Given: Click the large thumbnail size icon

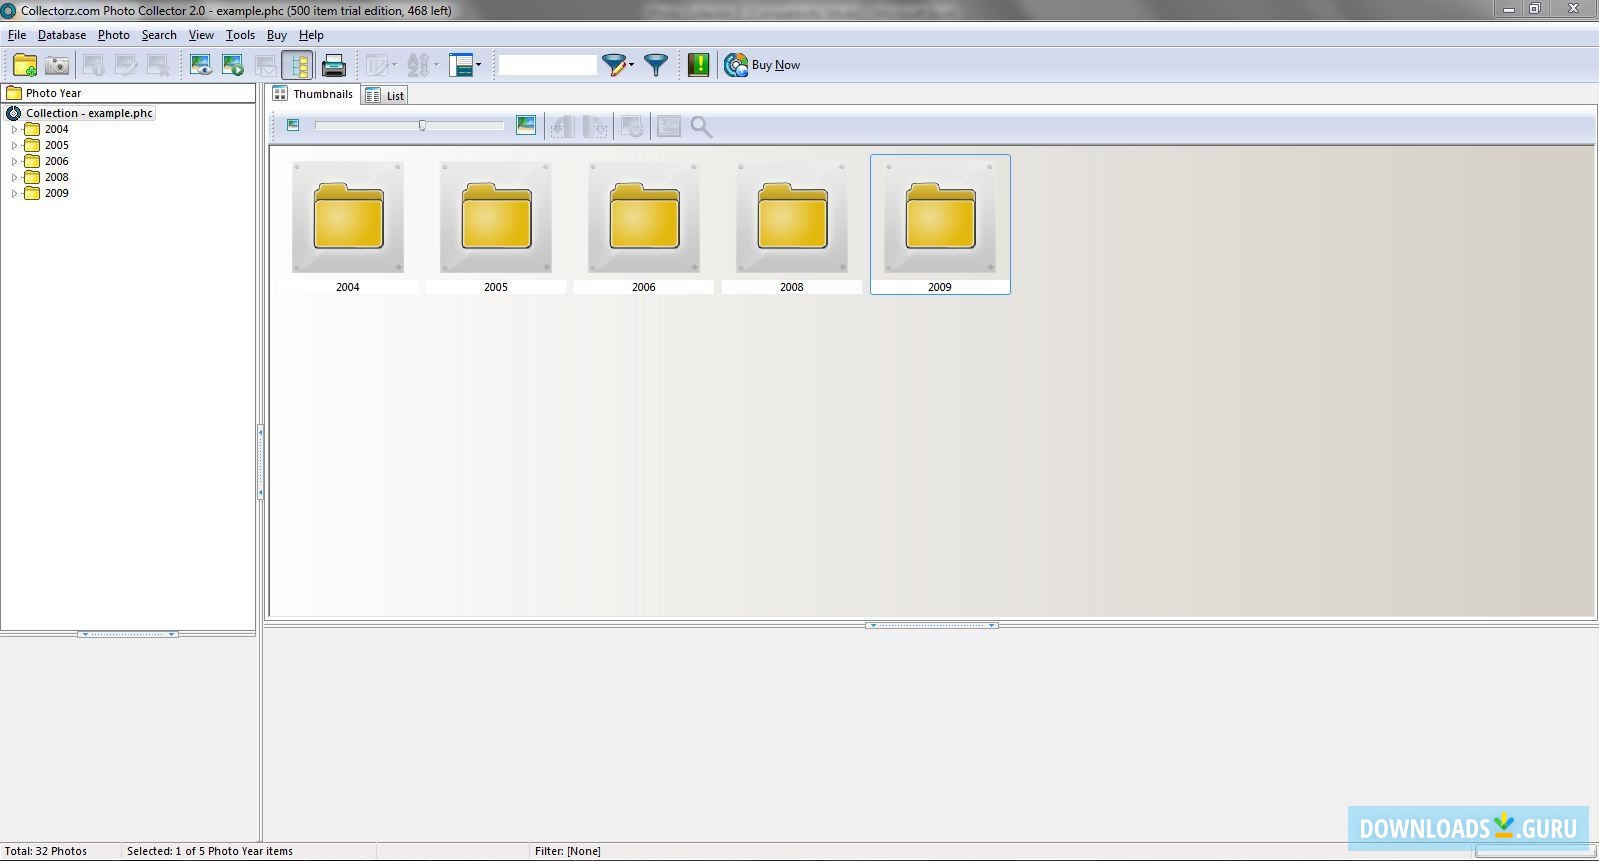Looking at the screenshot, I should (x=526, y=125).
